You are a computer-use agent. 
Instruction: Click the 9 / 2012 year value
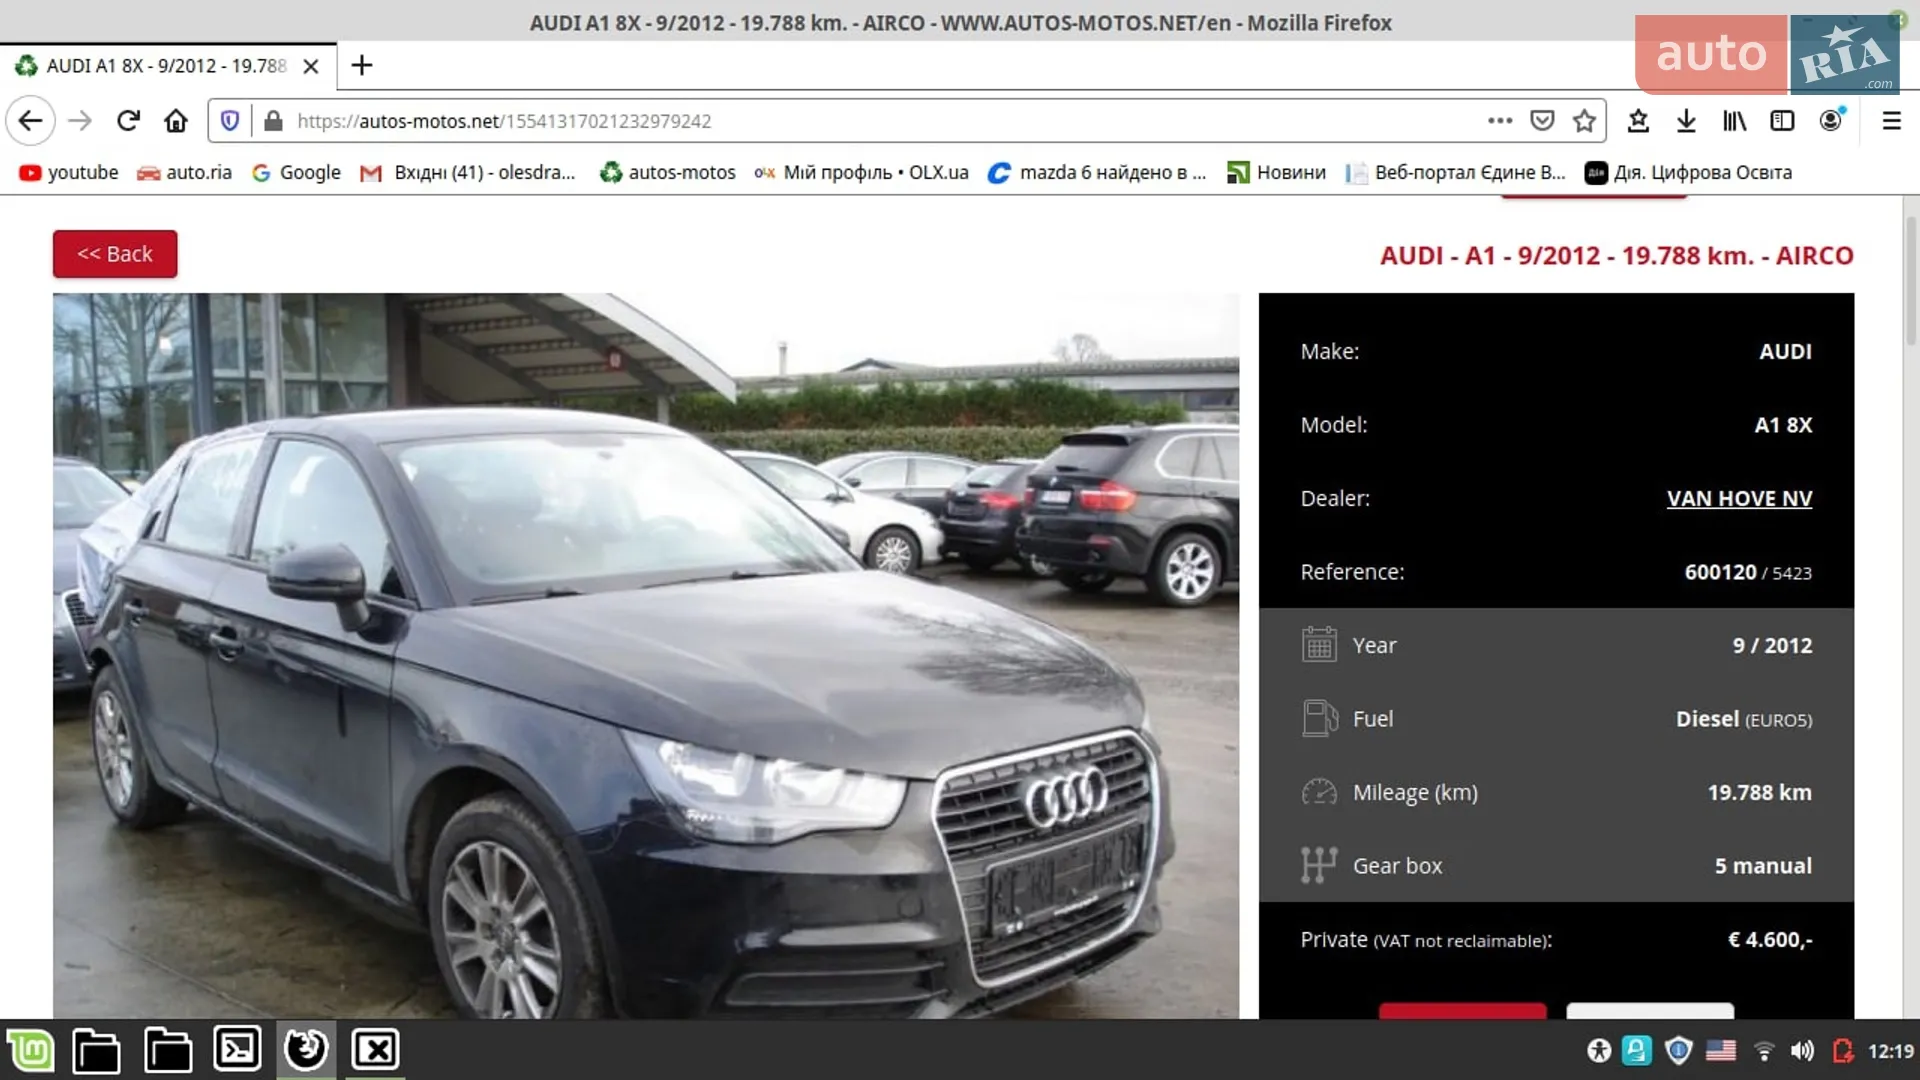click(x=1772, y=646)
